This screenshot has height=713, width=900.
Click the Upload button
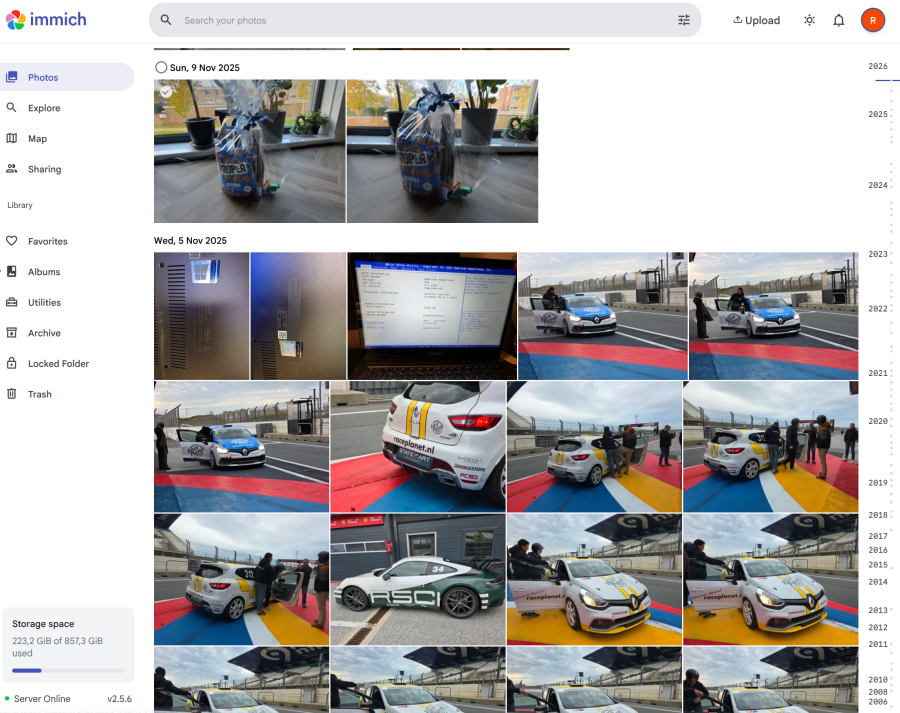pyautogui.click(x=756, y=20)
